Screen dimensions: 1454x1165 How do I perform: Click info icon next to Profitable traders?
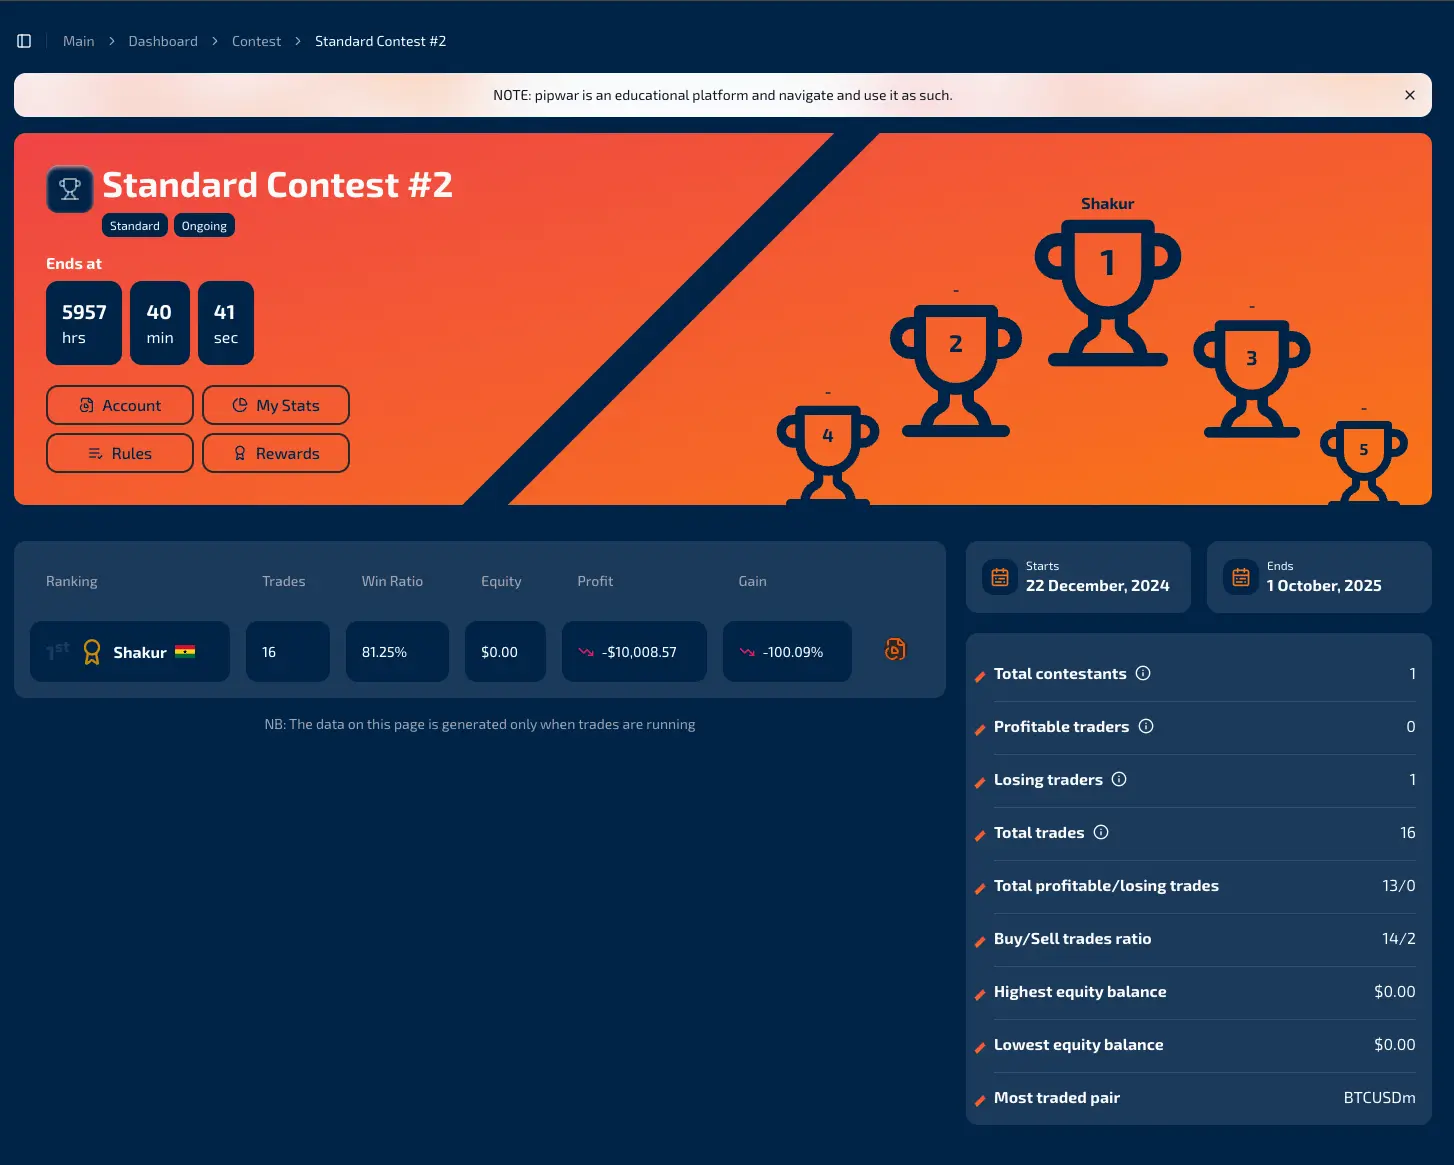coord(1146,726)
